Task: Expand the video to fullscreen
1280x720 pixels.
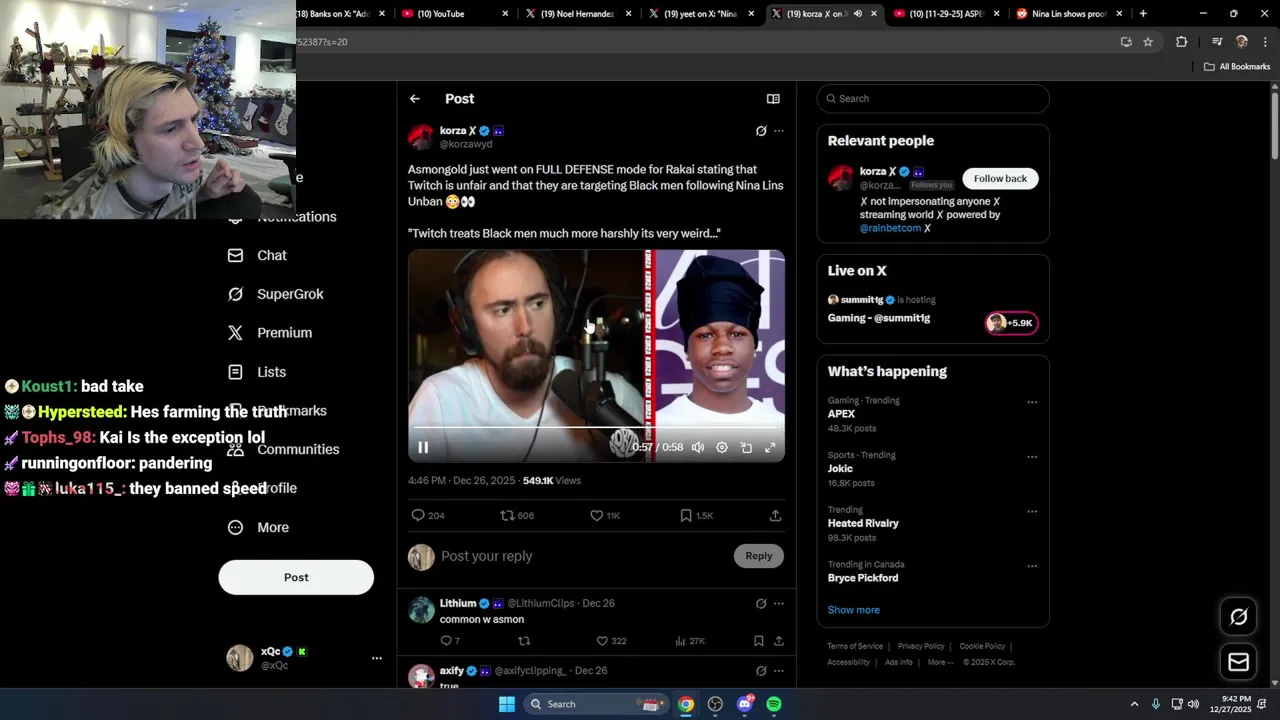Action: pyautogui.click(x=770, y=448)
